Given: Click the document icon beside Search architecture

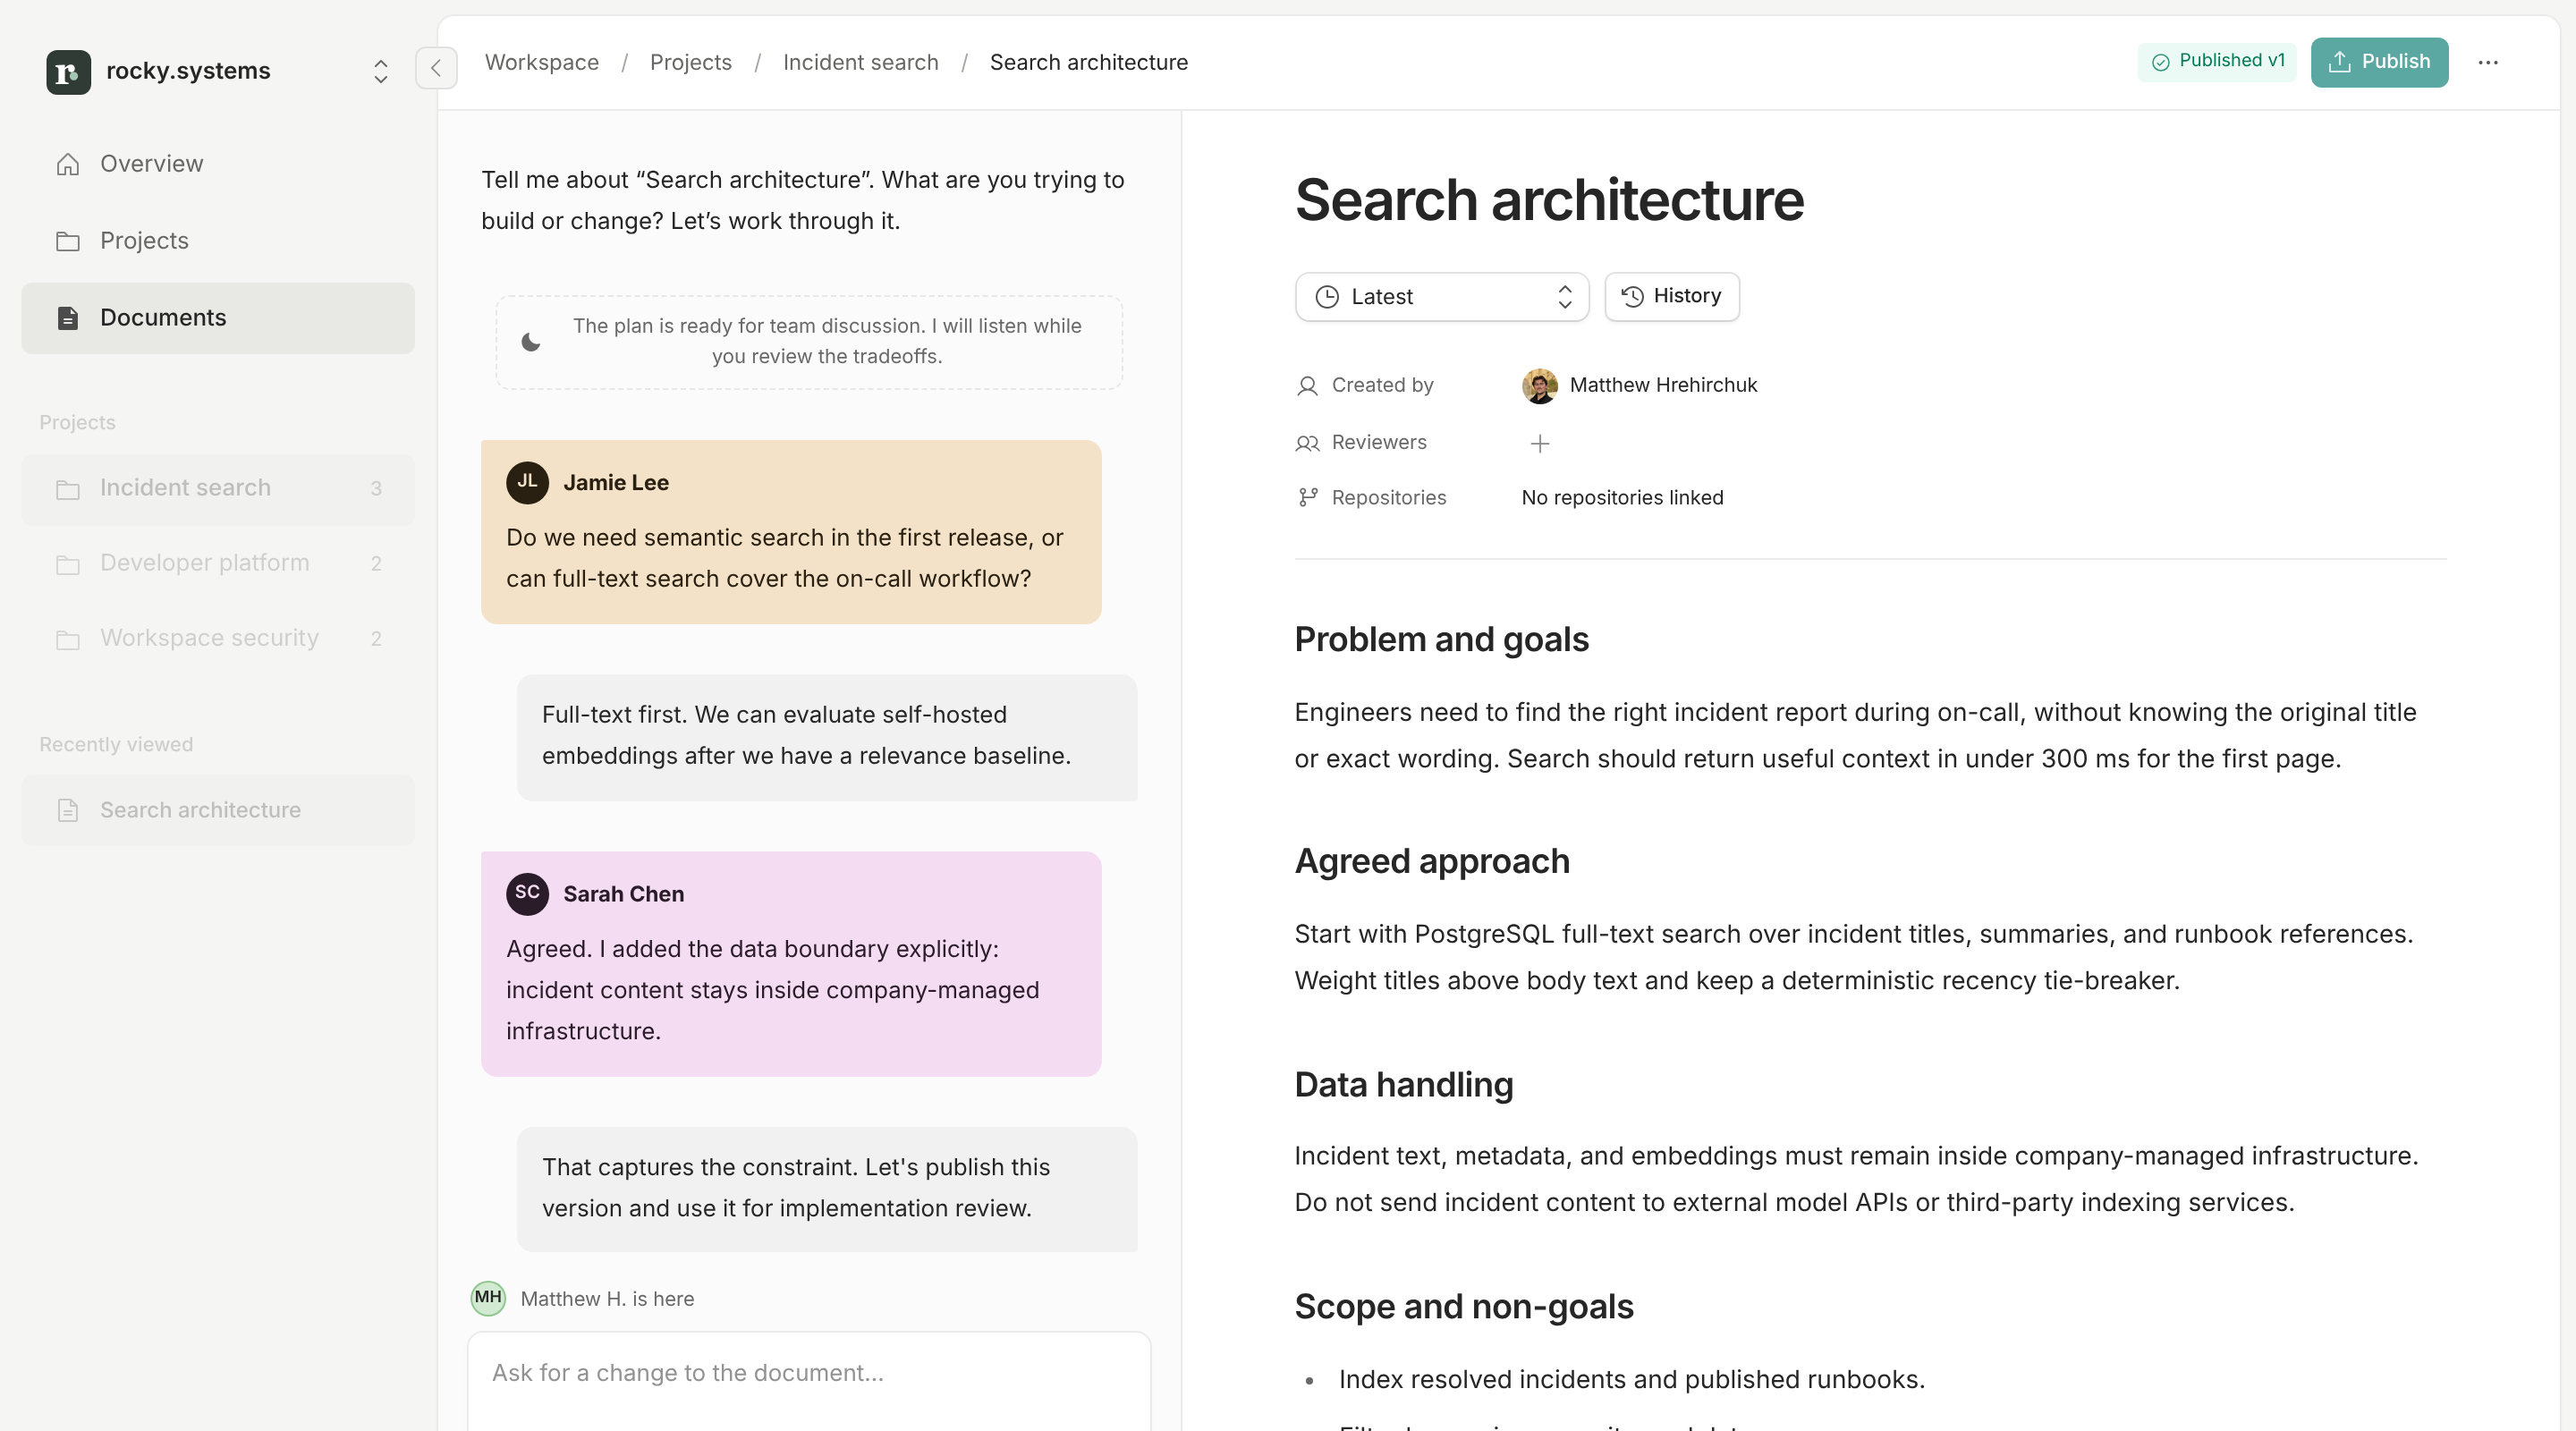Looking at the screenshot, I should (68, 810).
